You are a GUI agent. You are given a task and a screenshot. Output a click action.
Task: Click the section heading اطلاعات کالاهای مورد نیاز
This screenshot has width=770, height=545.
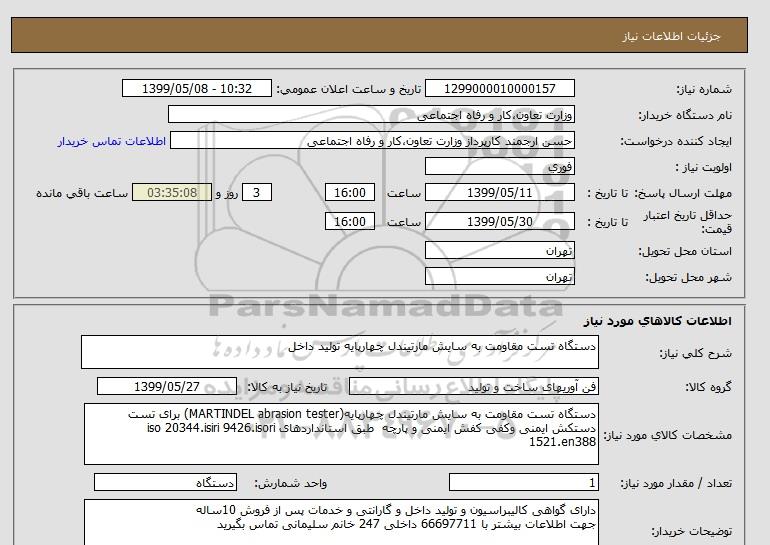(x=658, y=321)
